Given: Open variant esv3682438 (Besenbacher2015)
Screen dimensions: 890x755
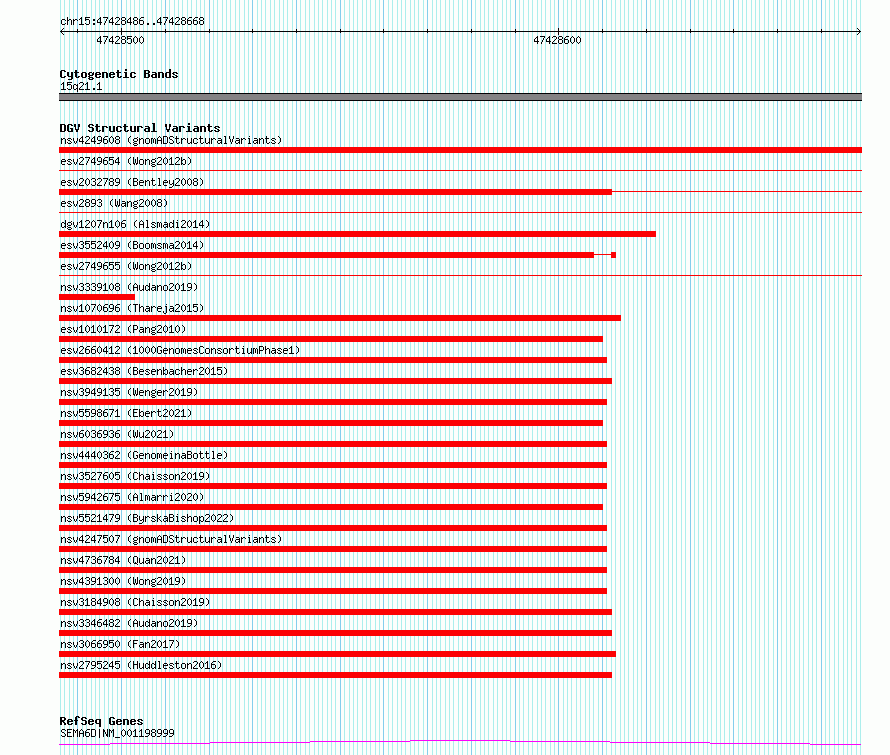Looking at the screenshot, I should pos(144,371).
